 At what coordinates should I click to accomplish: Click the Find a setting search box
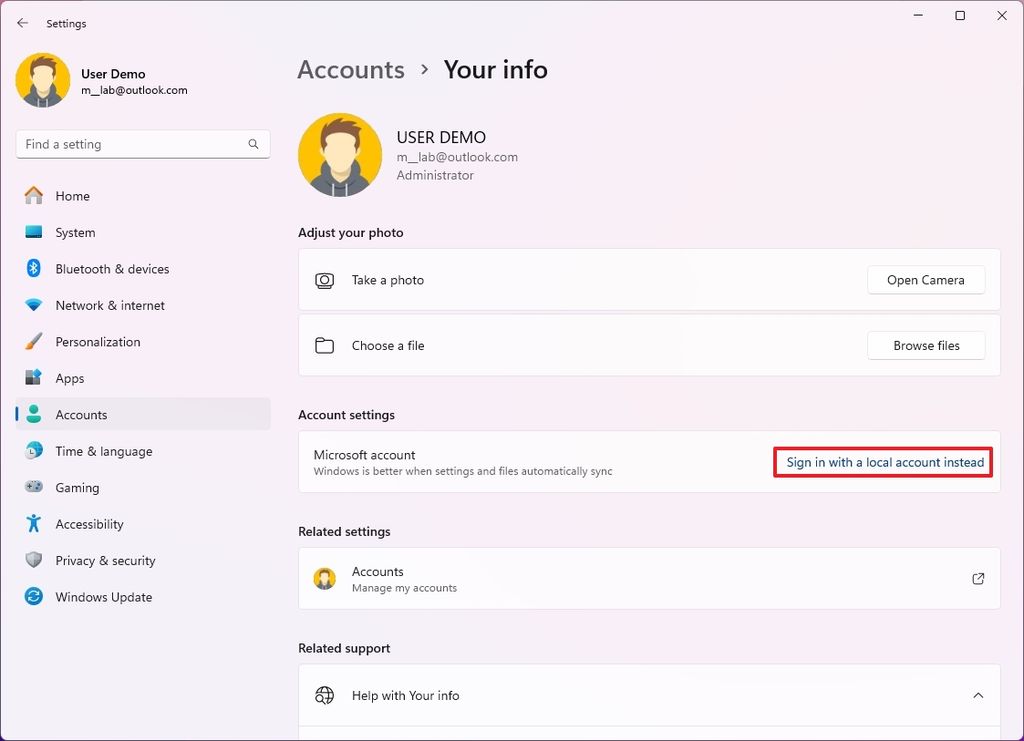click(142, 143)
